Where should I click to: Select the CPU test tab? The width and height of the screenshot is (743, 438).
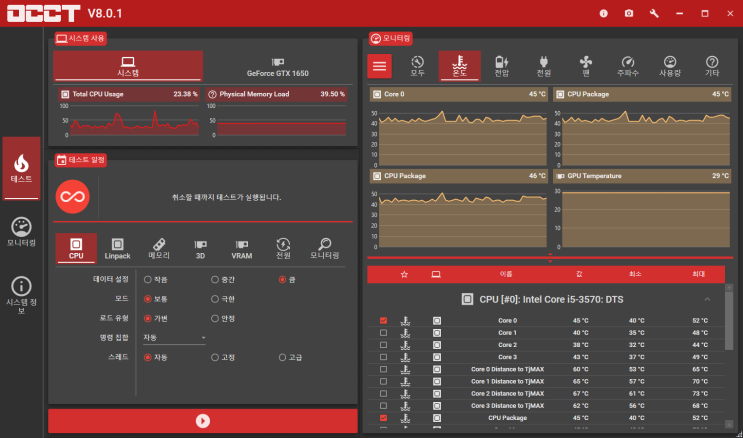(x=76, y=248)
